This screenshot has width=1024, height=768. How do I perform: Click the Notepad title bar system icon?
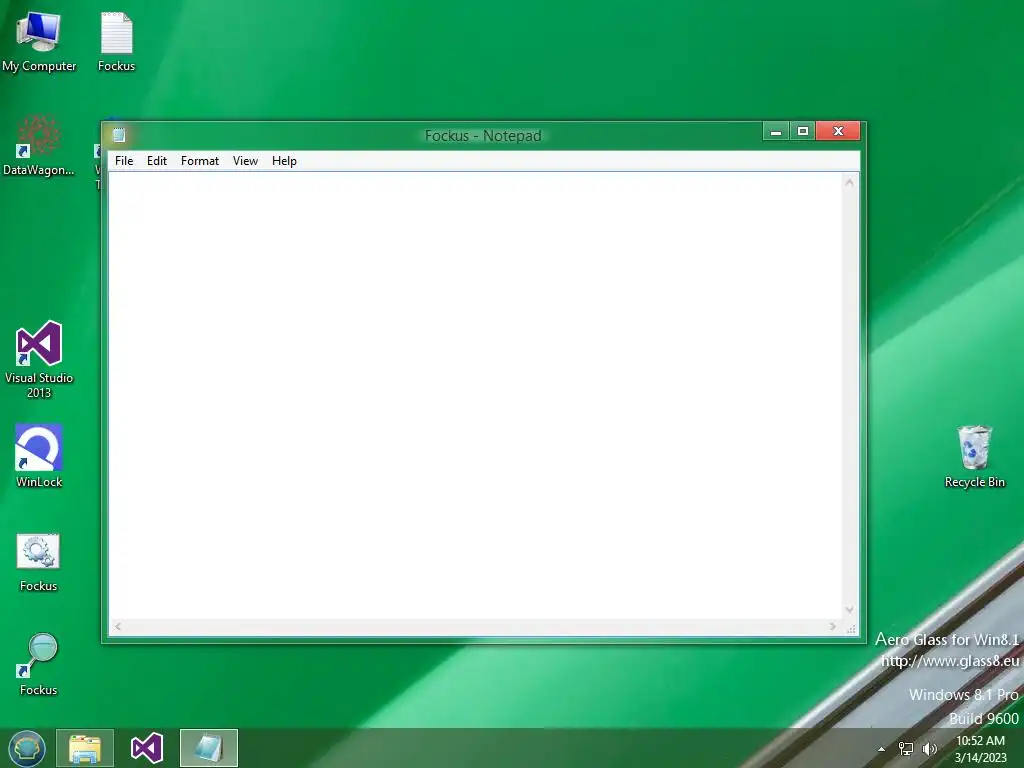(x=119, y=135)
